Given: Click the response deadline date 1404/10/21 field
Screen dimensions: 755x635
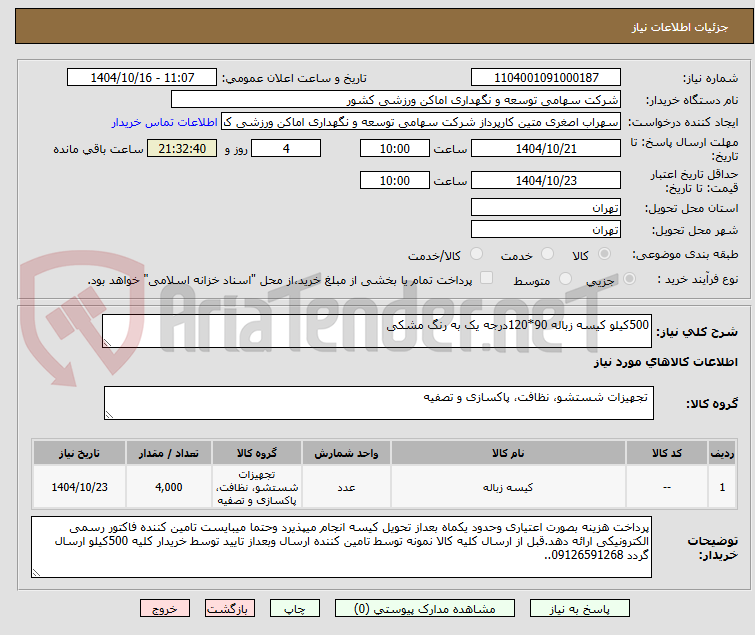Looking at the screenshot, I should coord(546,148).
